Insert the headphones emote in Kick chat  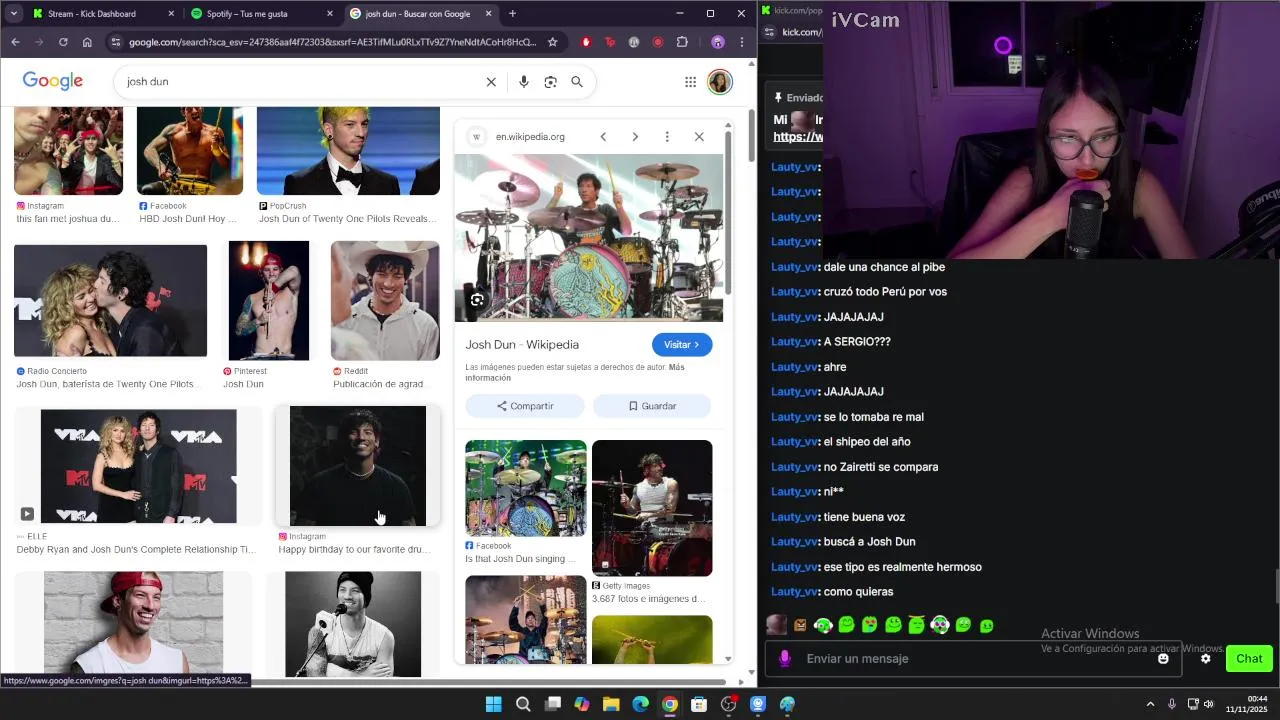[823, 626]
